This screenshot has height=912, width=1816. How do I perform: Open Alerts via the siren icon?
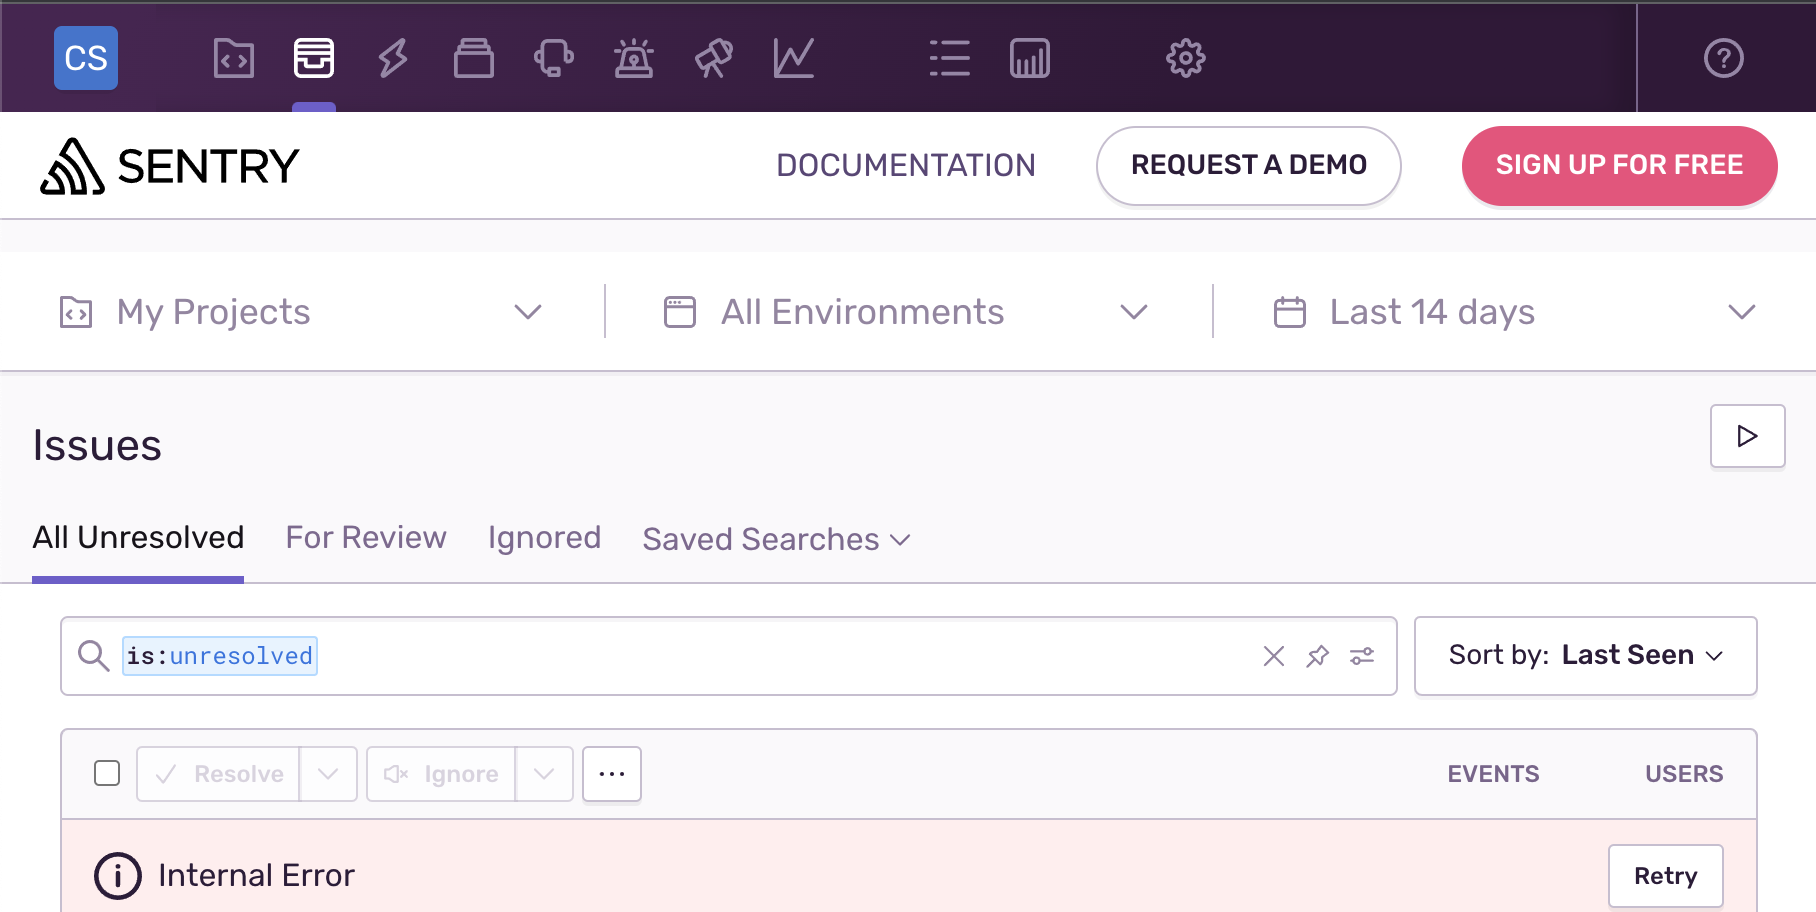(x=634, y=58)
